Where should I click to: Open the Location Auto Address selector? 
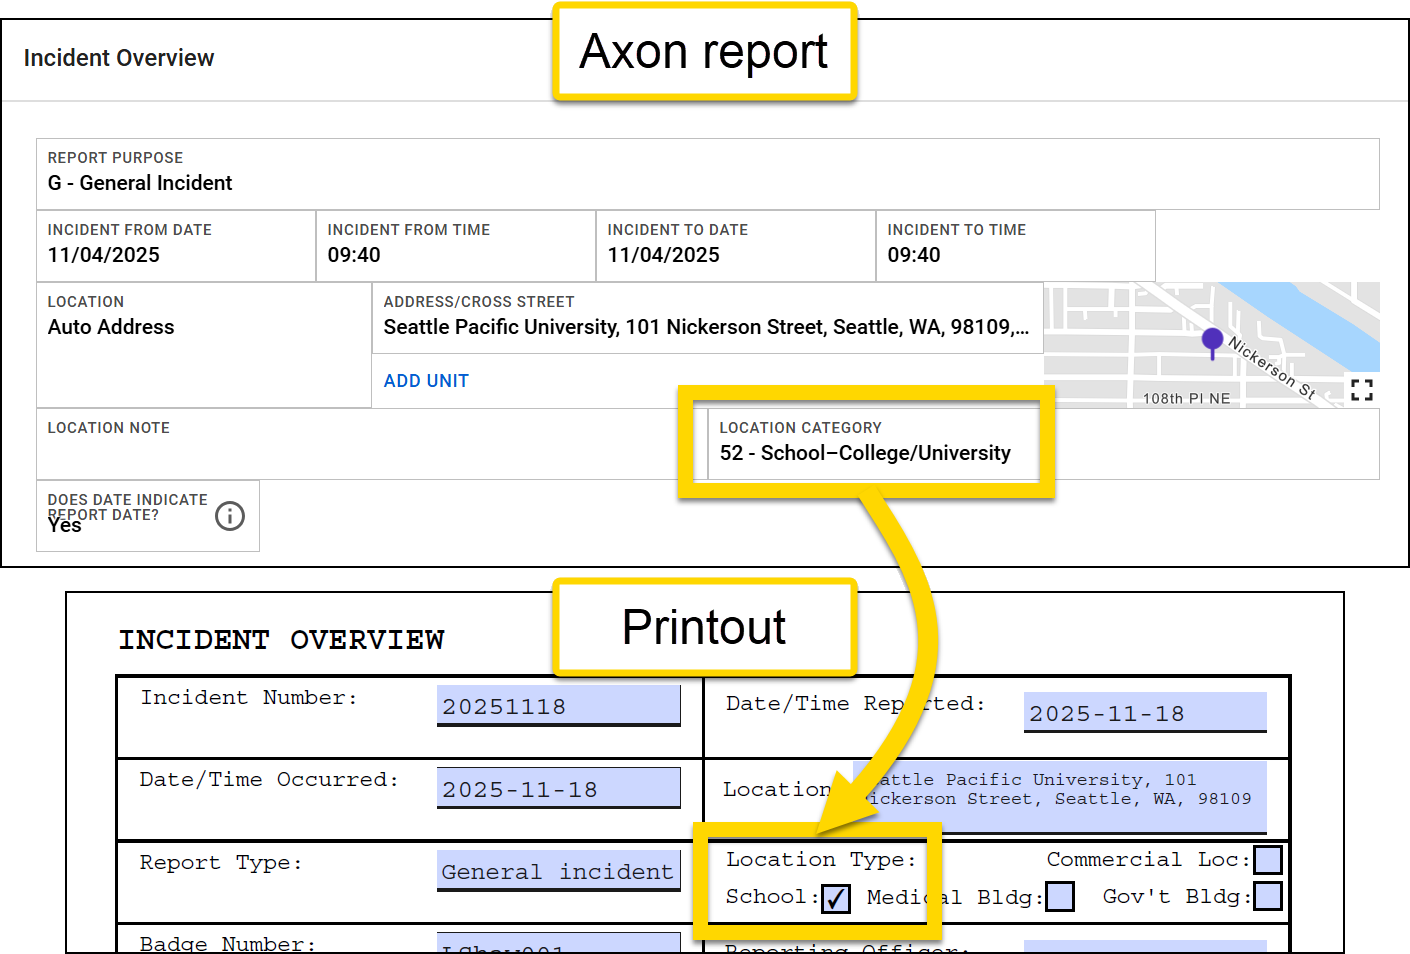pos(203,328)
